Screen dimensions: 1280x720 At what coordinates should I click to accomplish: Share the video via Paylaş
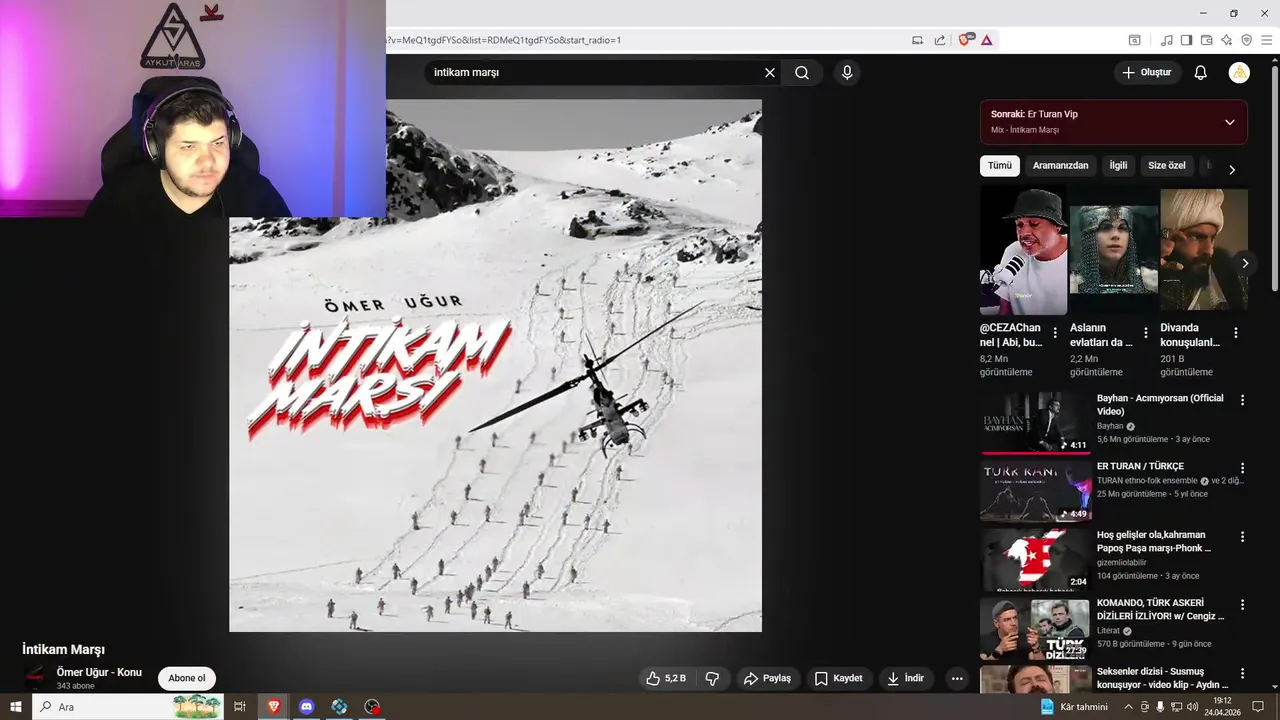click(x=768, y=678)
